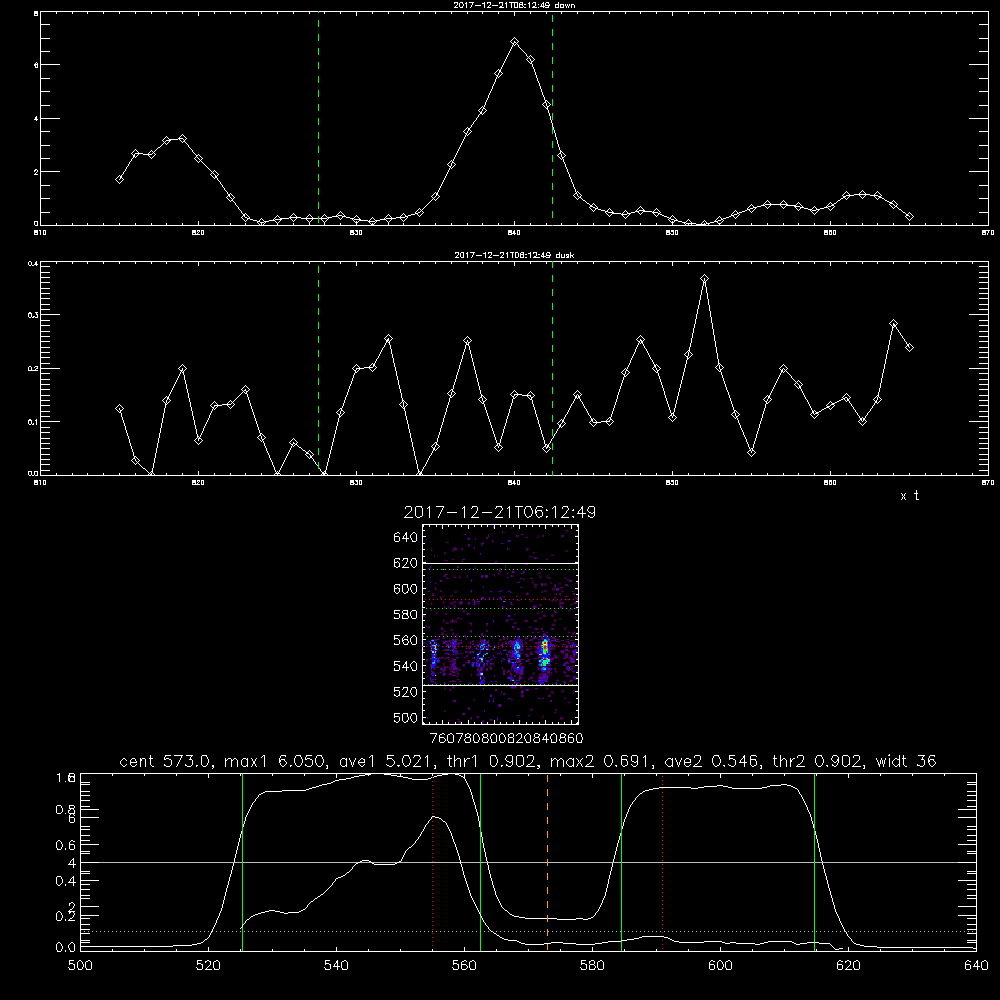Click the spectrogram y-axis label '560'
This screenshot has height=1000, width=1000.
click(x=406, y=640)
